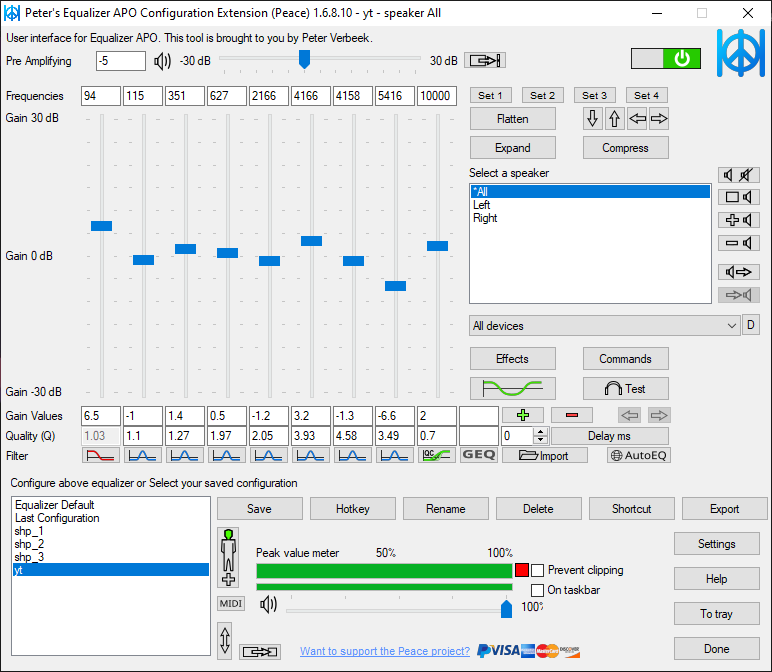
Task: Click the low-pass filter icon for 94 Hz
Action: click(x=101, y=455)
